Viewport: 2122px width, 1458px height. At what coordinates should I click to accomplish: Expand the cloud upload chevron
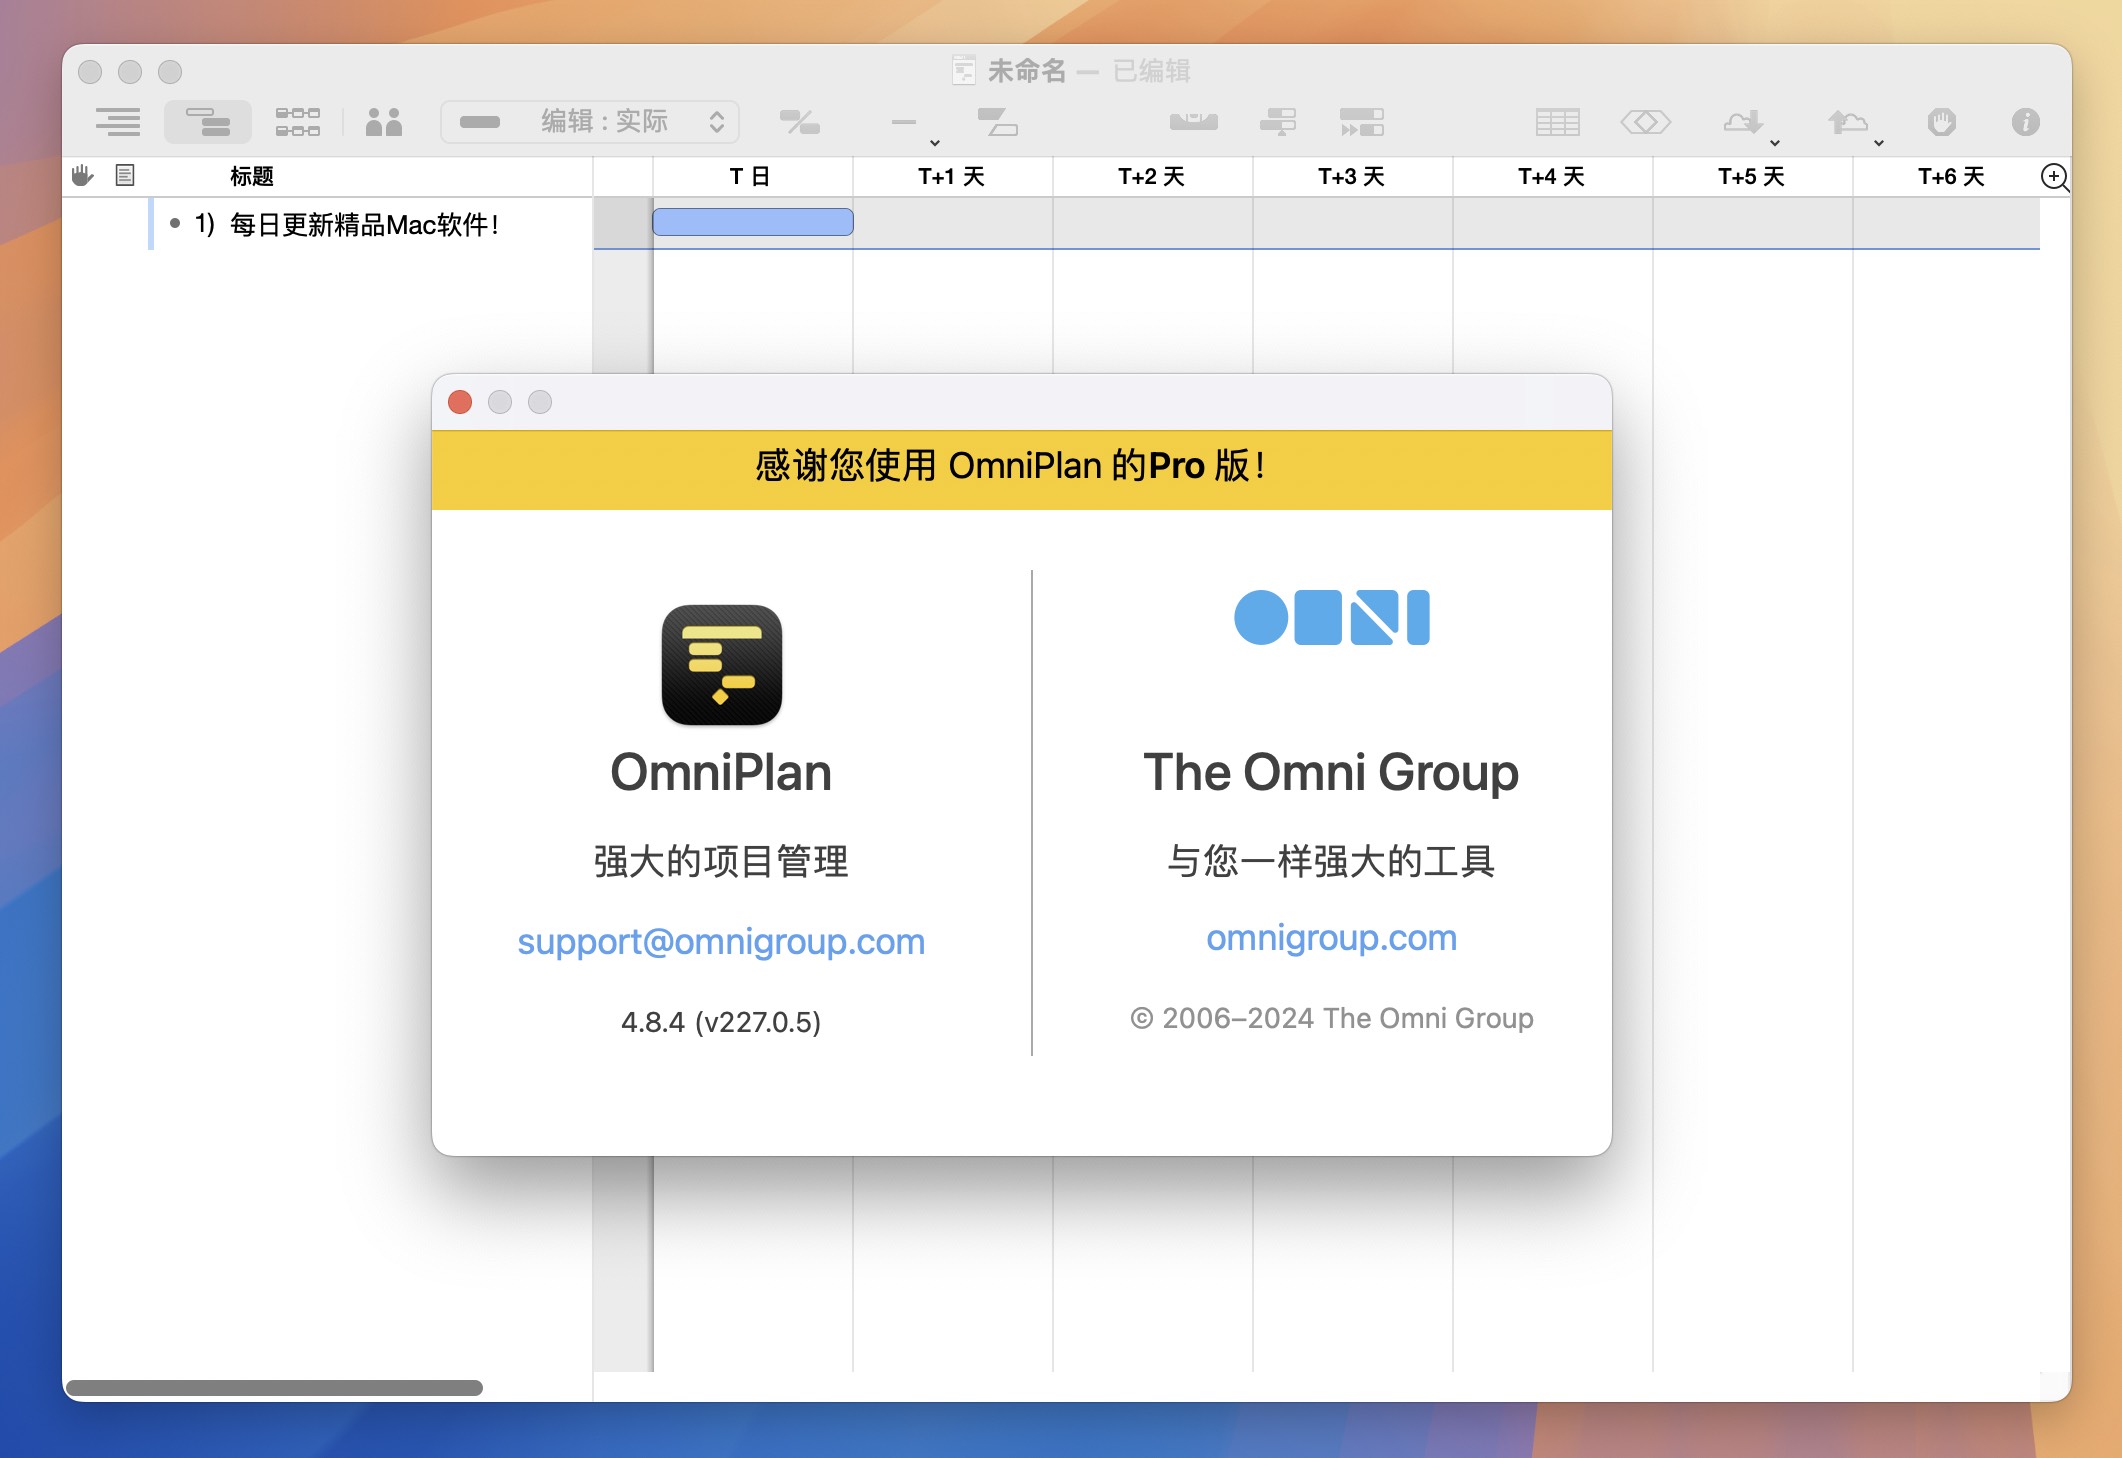[x=1879, y=143]
